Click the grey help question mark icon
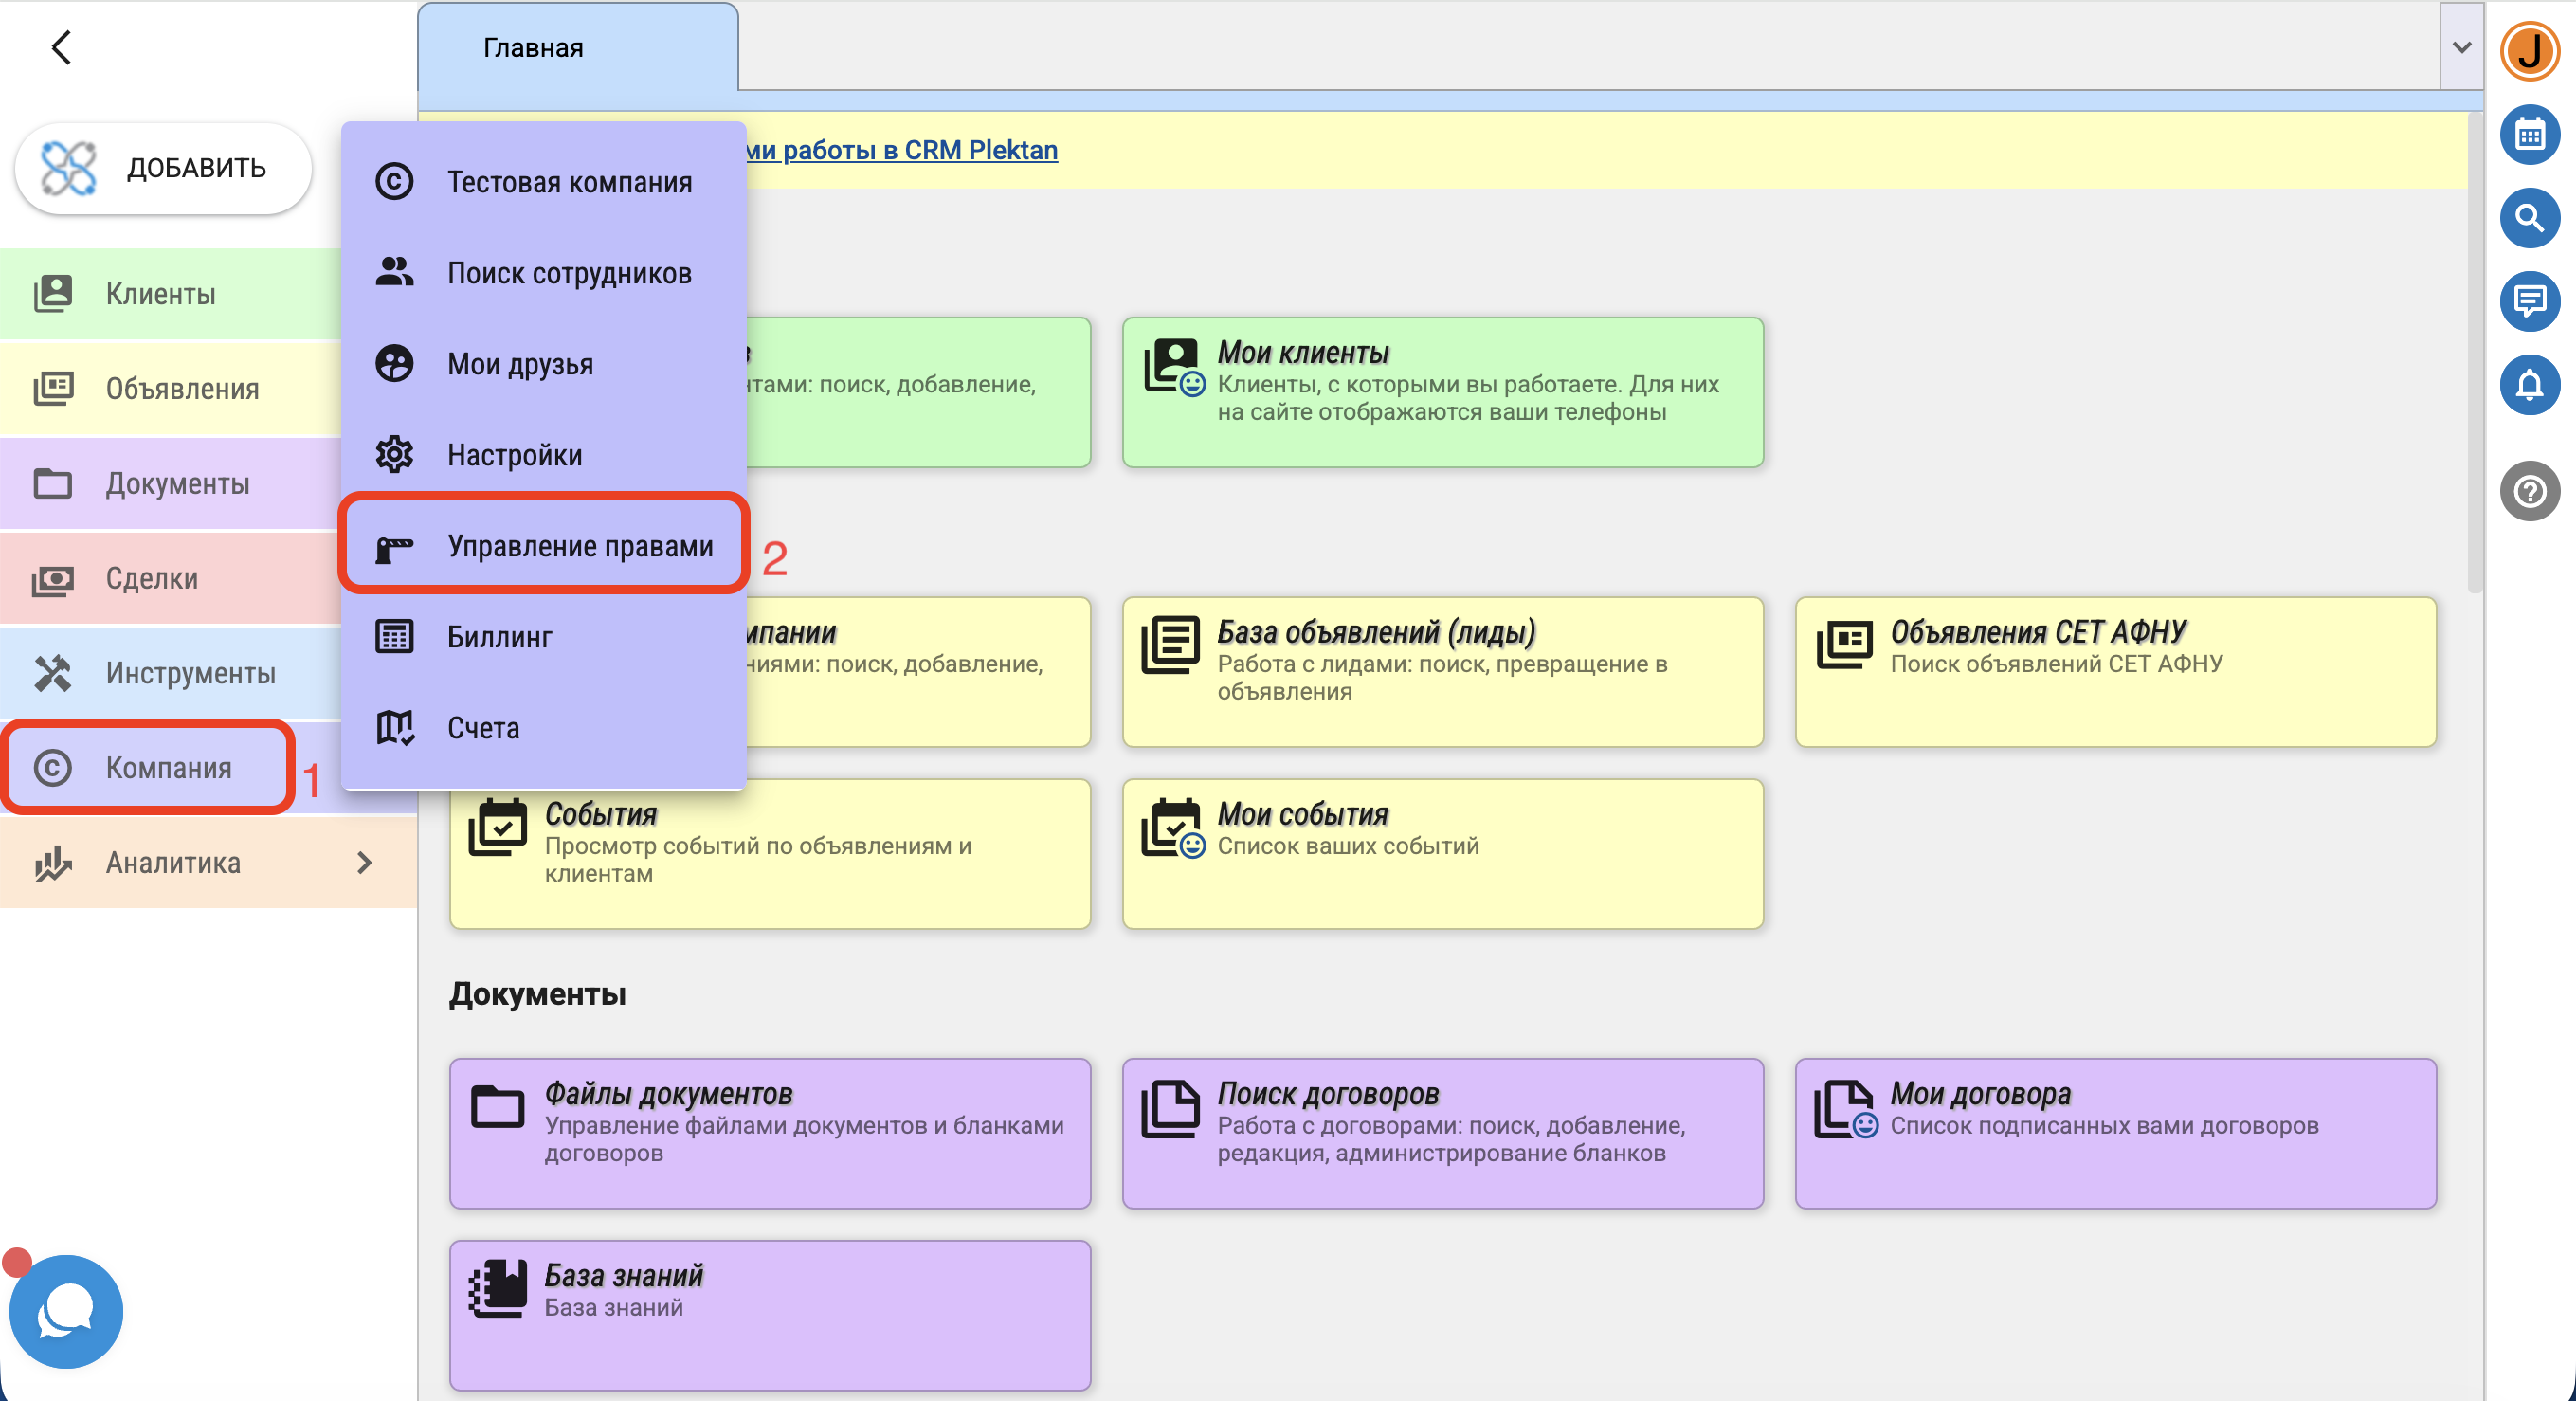2576x1401 pixels. tap(2529, 491)
